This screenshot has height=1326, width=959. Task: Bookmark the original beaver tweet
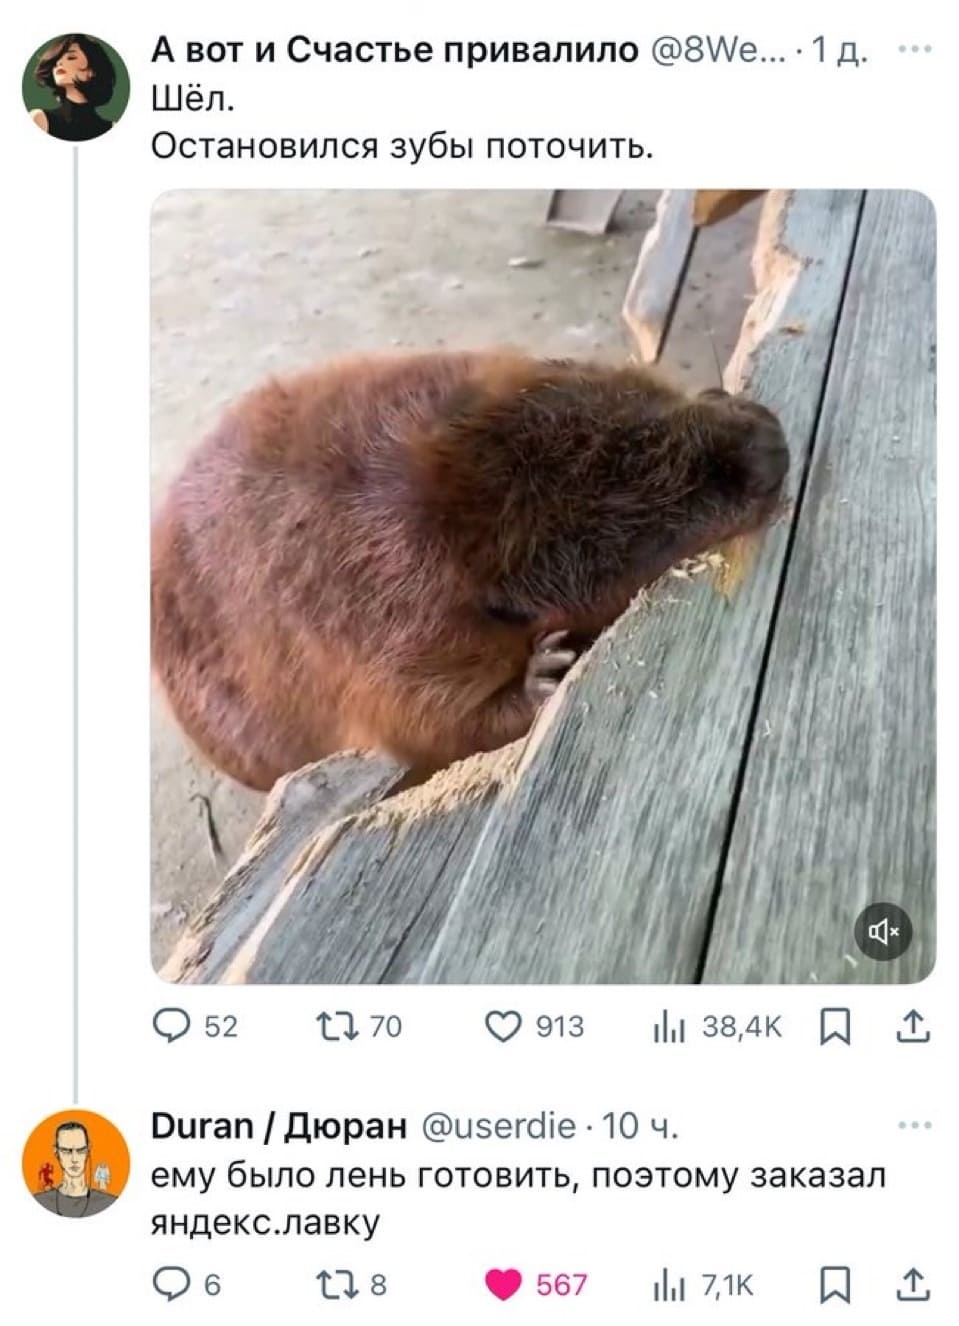pos(834,1027)
